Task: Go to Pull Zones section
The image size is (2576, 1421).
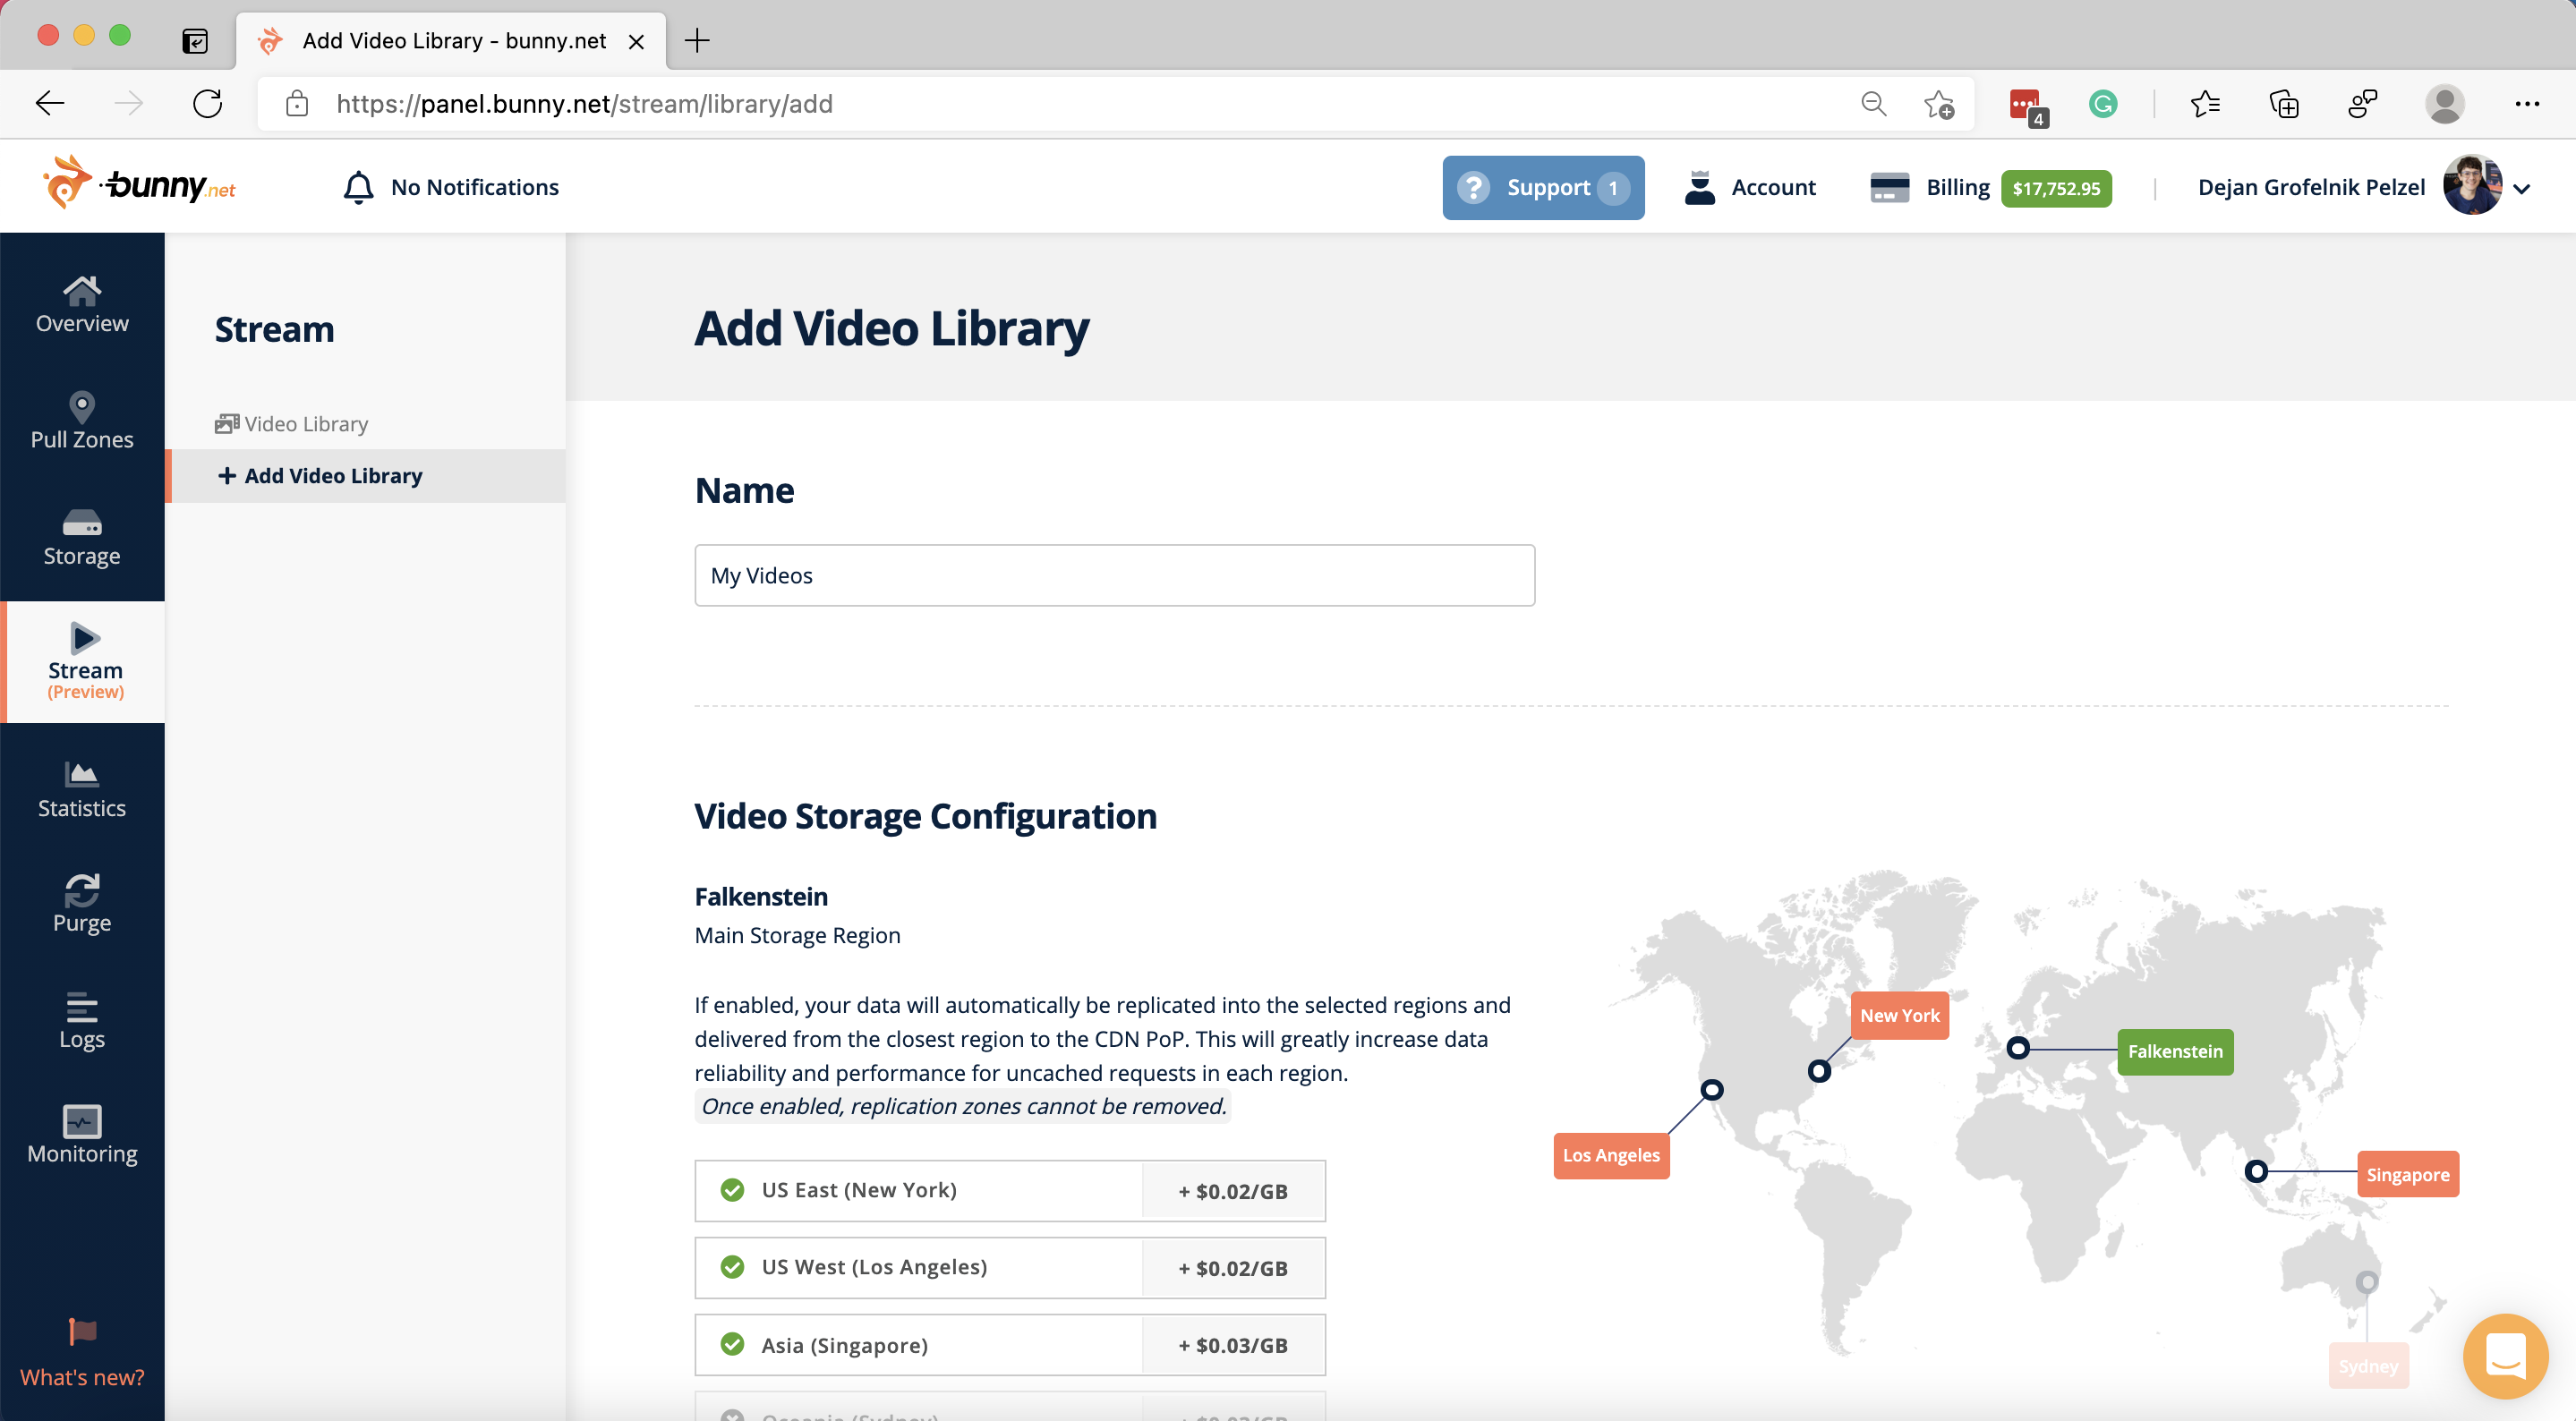Action: (82, 421)
